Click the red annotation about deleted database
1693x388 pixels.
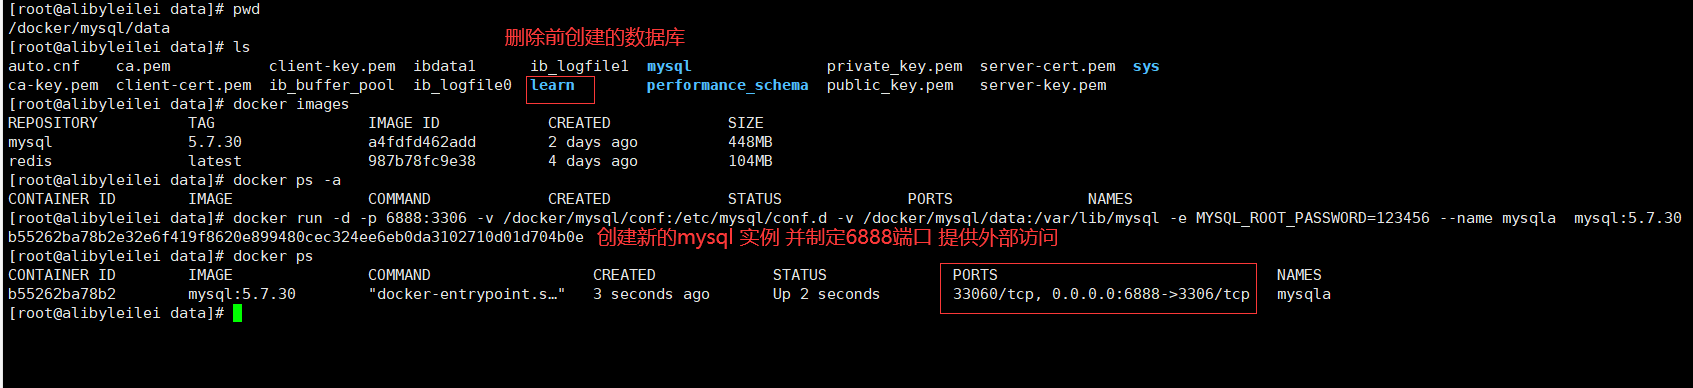[x=594, y=38]
